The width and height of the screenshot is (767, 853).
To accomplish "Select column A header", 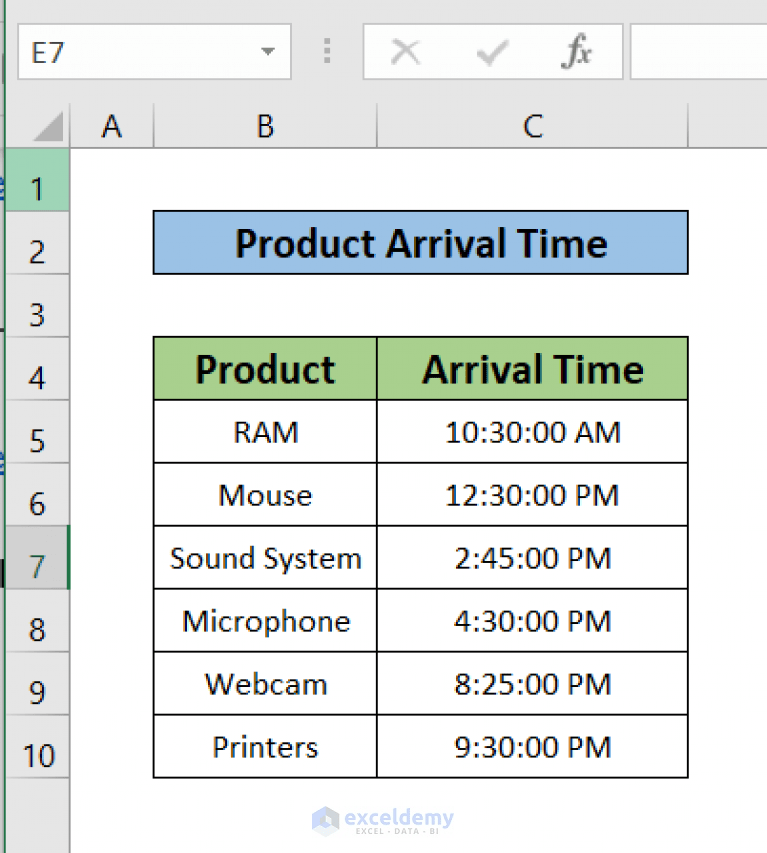I will [111, 126].
